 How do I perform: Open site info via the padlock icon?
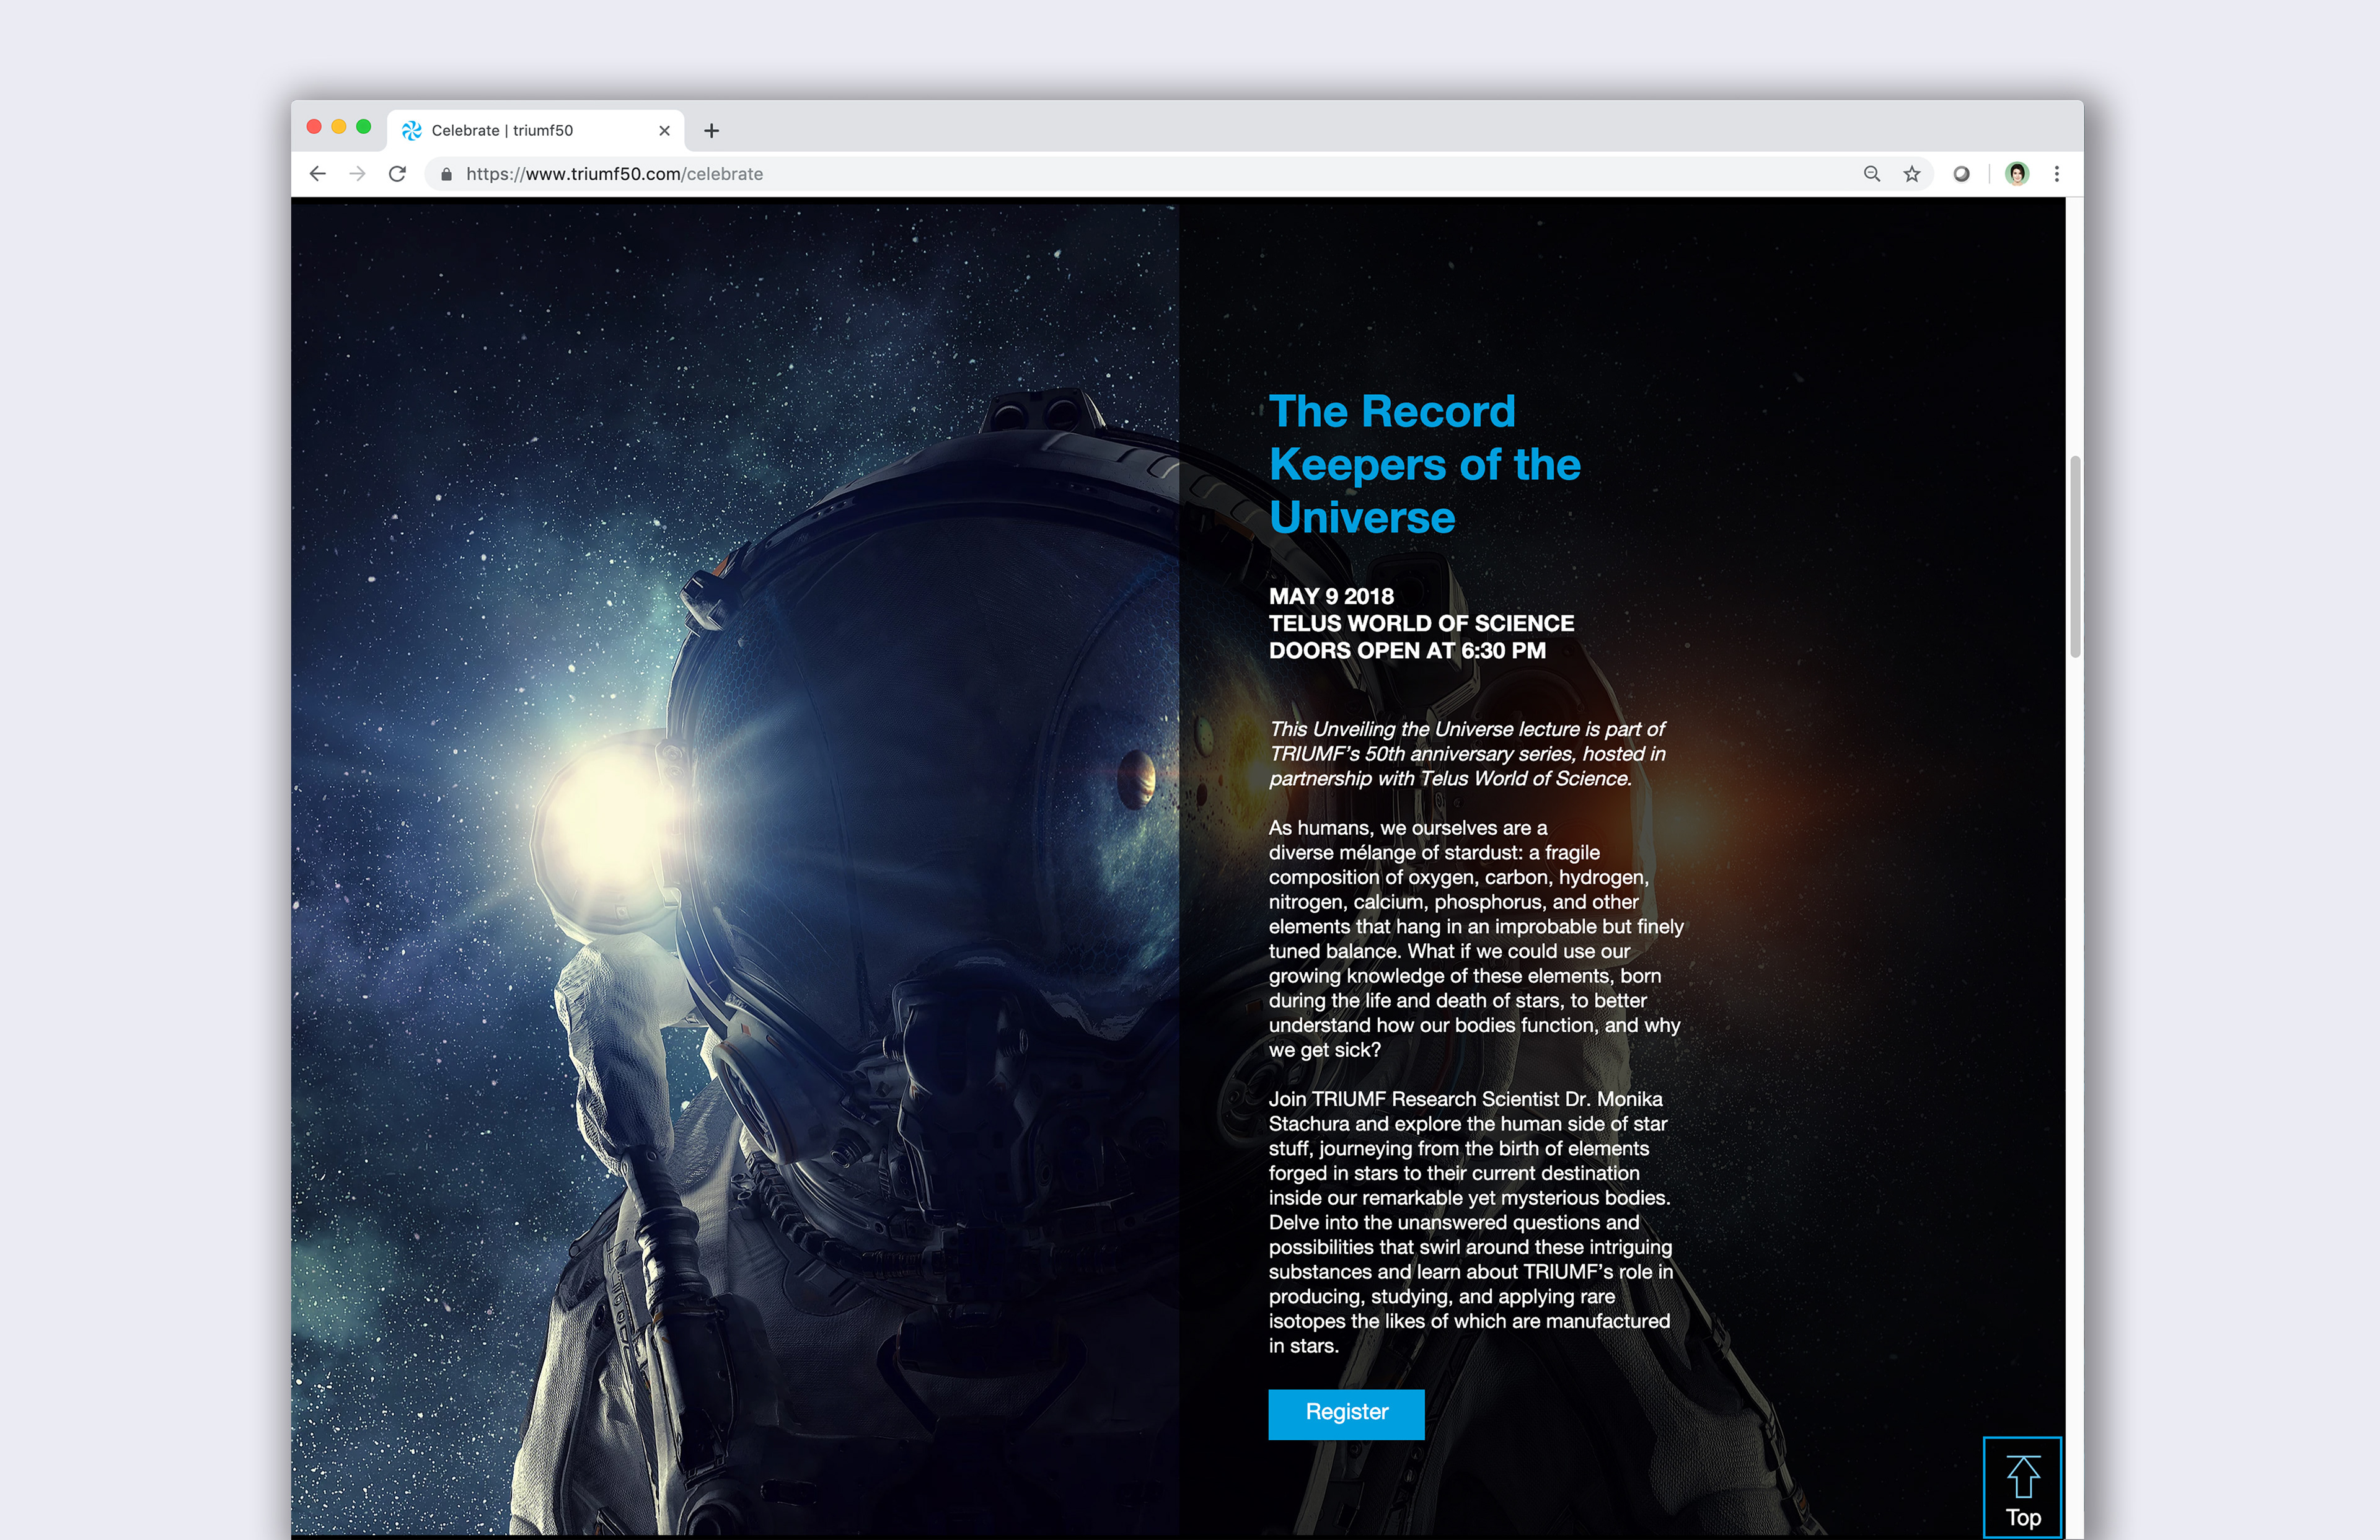click(x=446, y=174)
